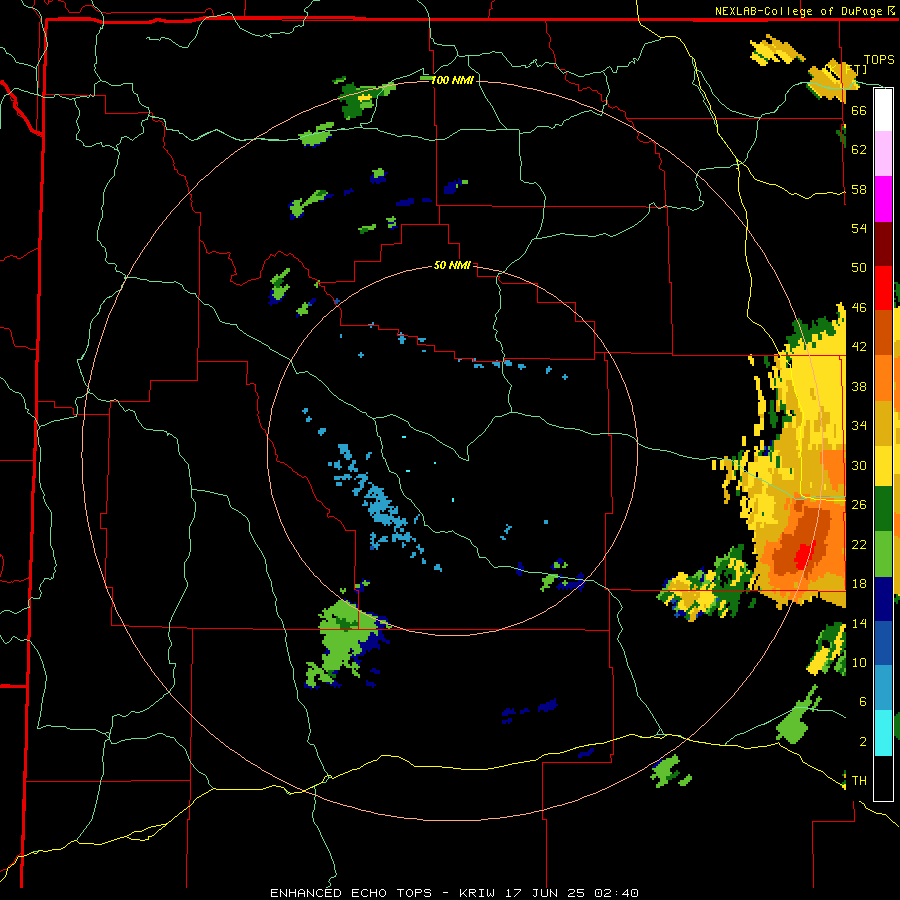Click the "30" legend value
The image size is (900, 900).
coord(859,465)
